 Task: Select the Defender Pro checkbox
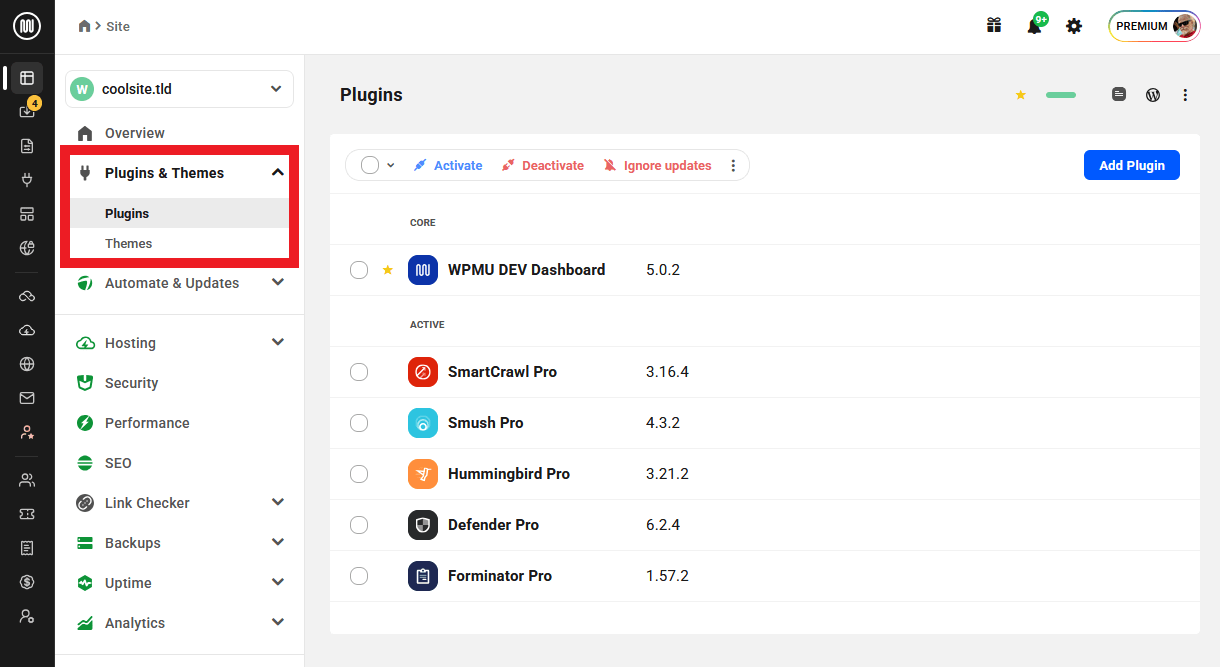click(x=359, y=525)
